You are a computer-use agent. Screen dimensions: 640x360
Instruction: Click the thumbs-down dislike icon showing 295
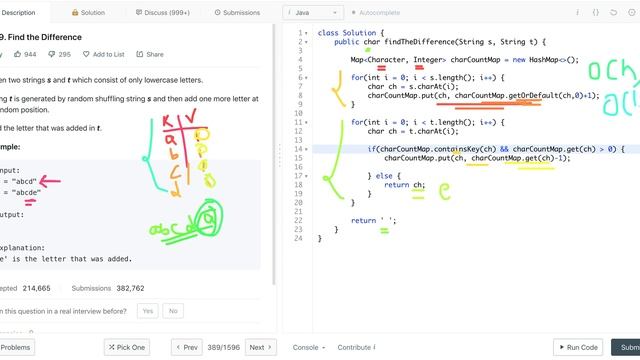[51, 54]
